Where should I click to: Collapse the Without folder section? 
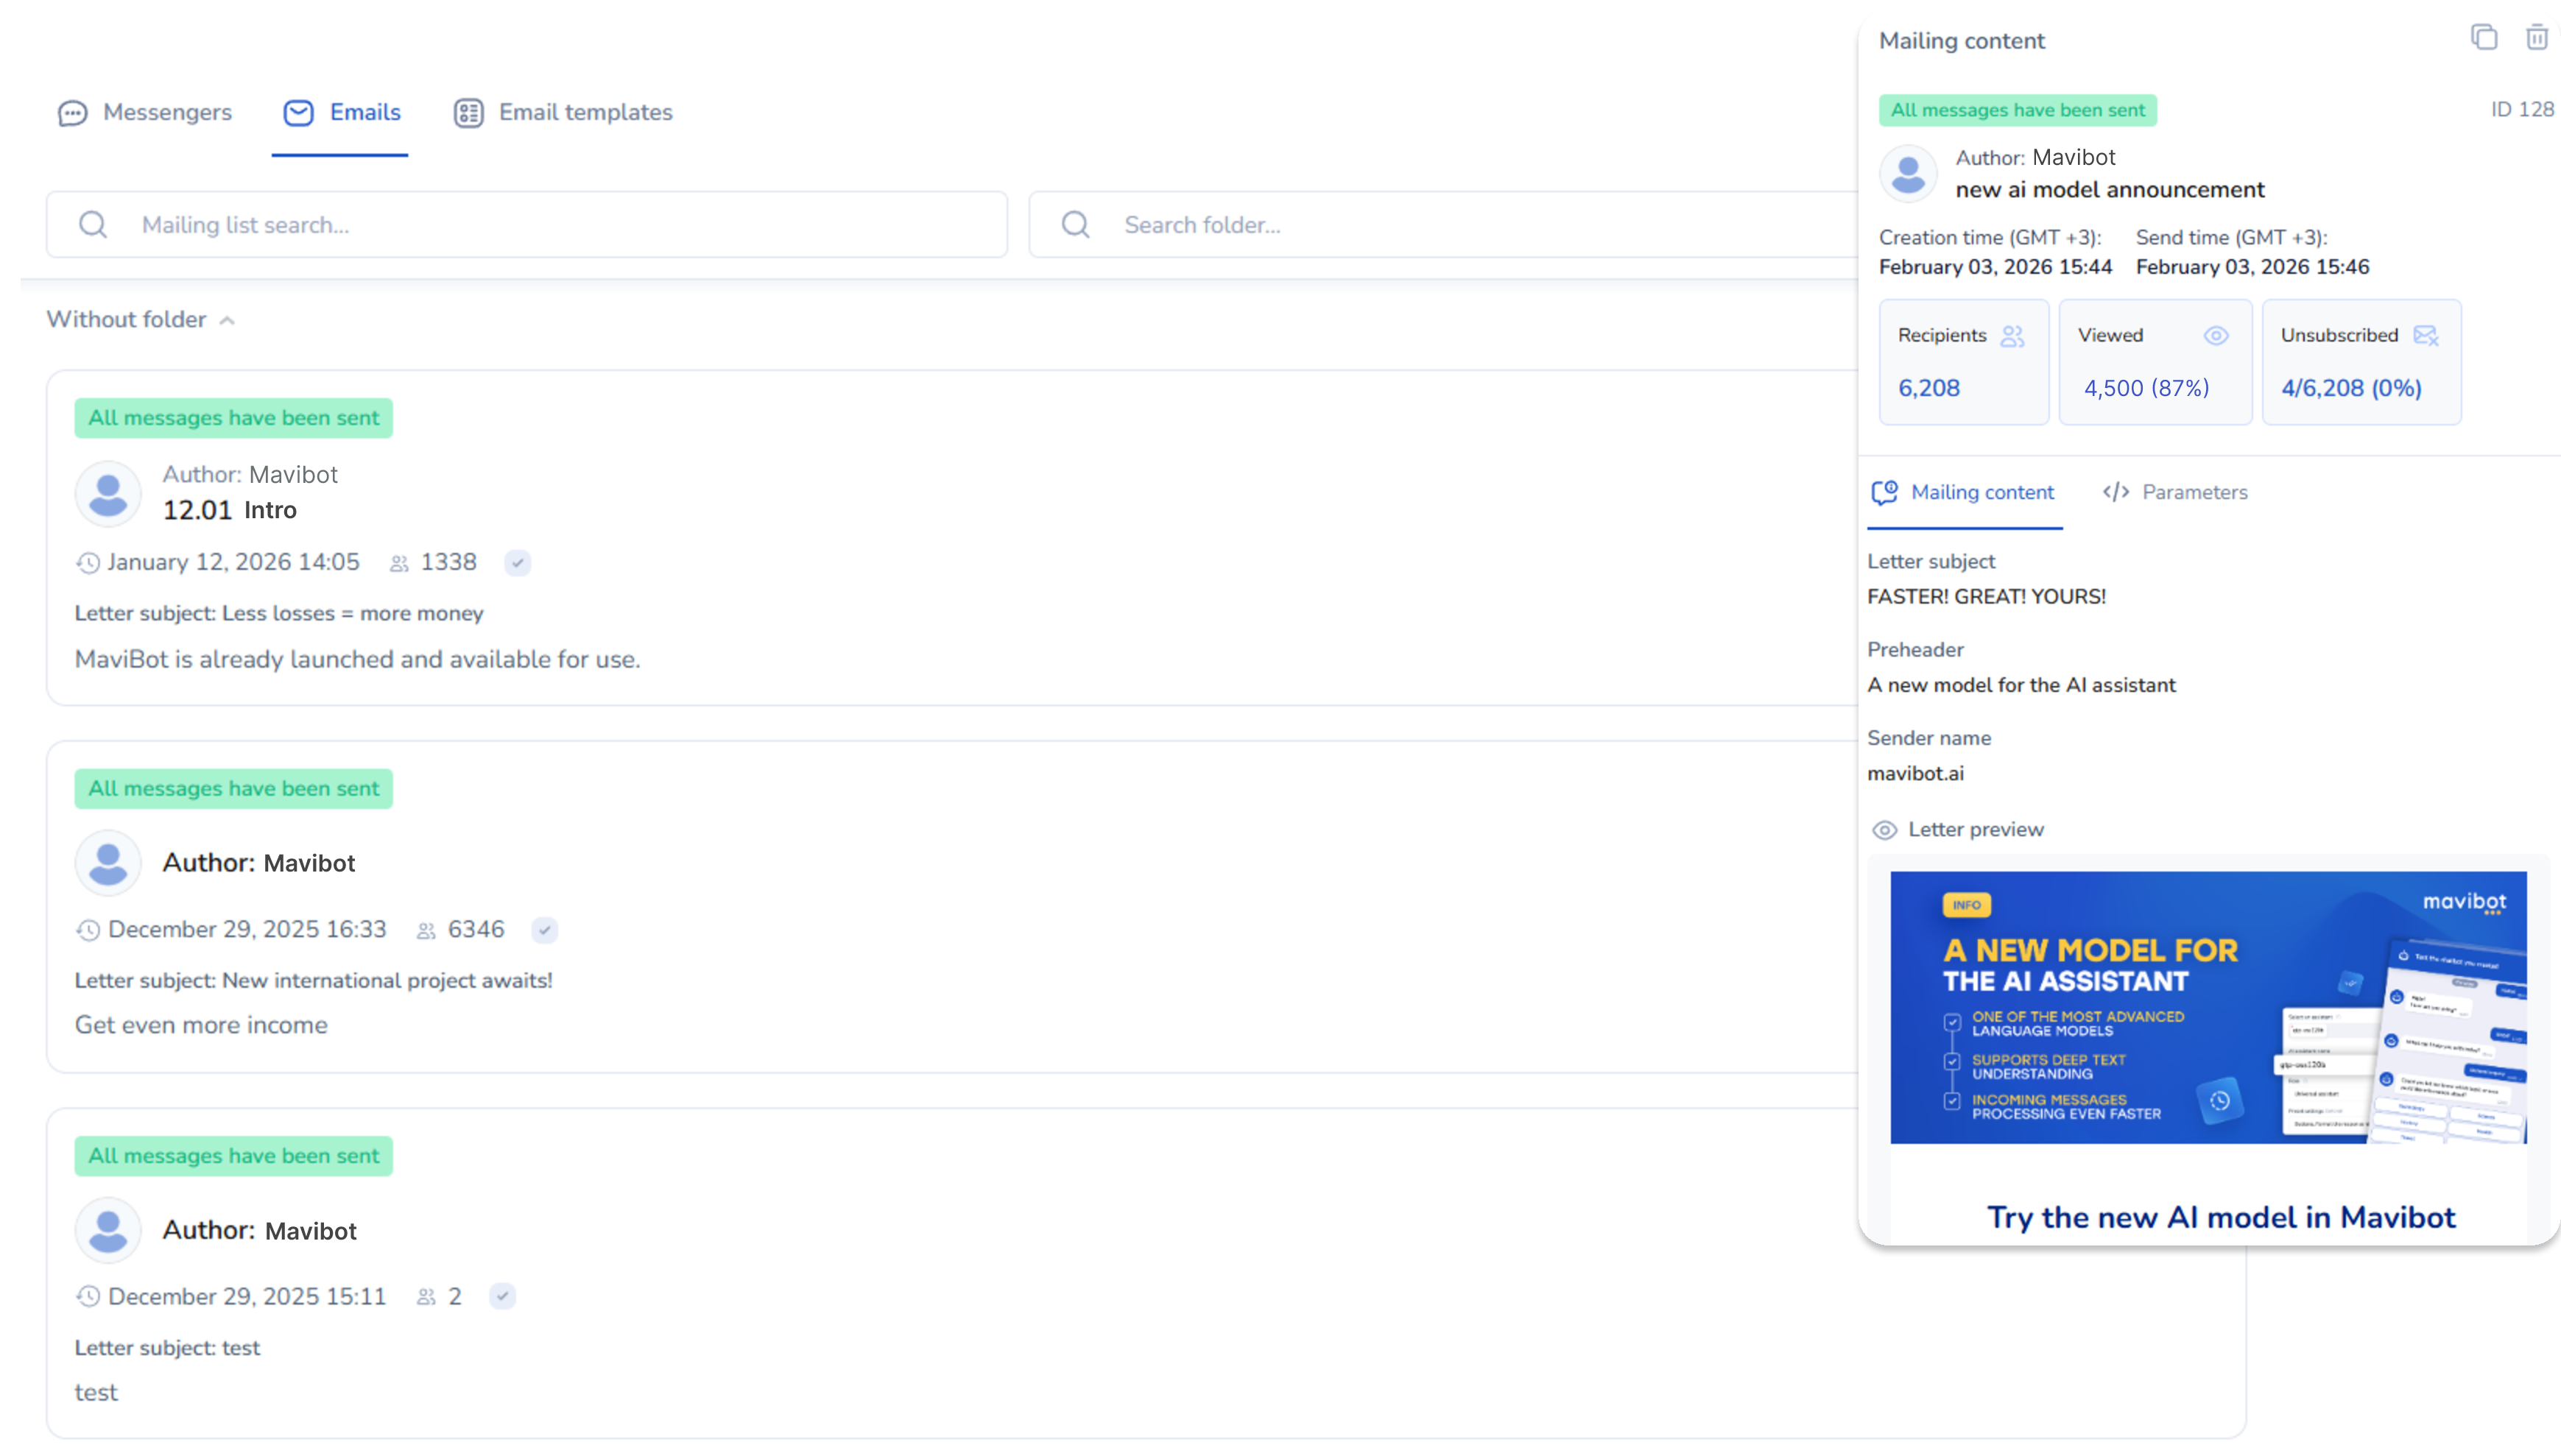pos(227,320)
